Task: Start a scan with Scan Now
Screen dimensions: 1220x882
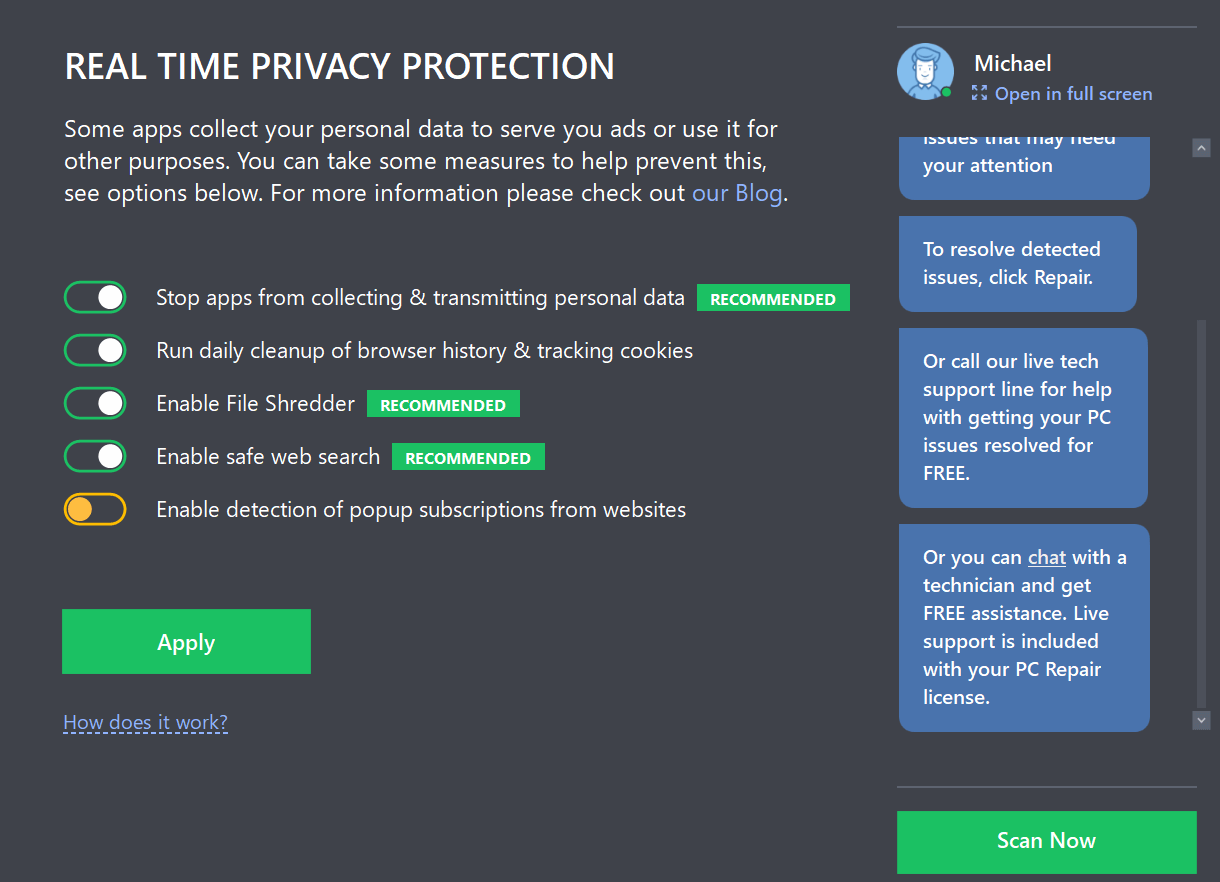Action: click(1046, 842)
